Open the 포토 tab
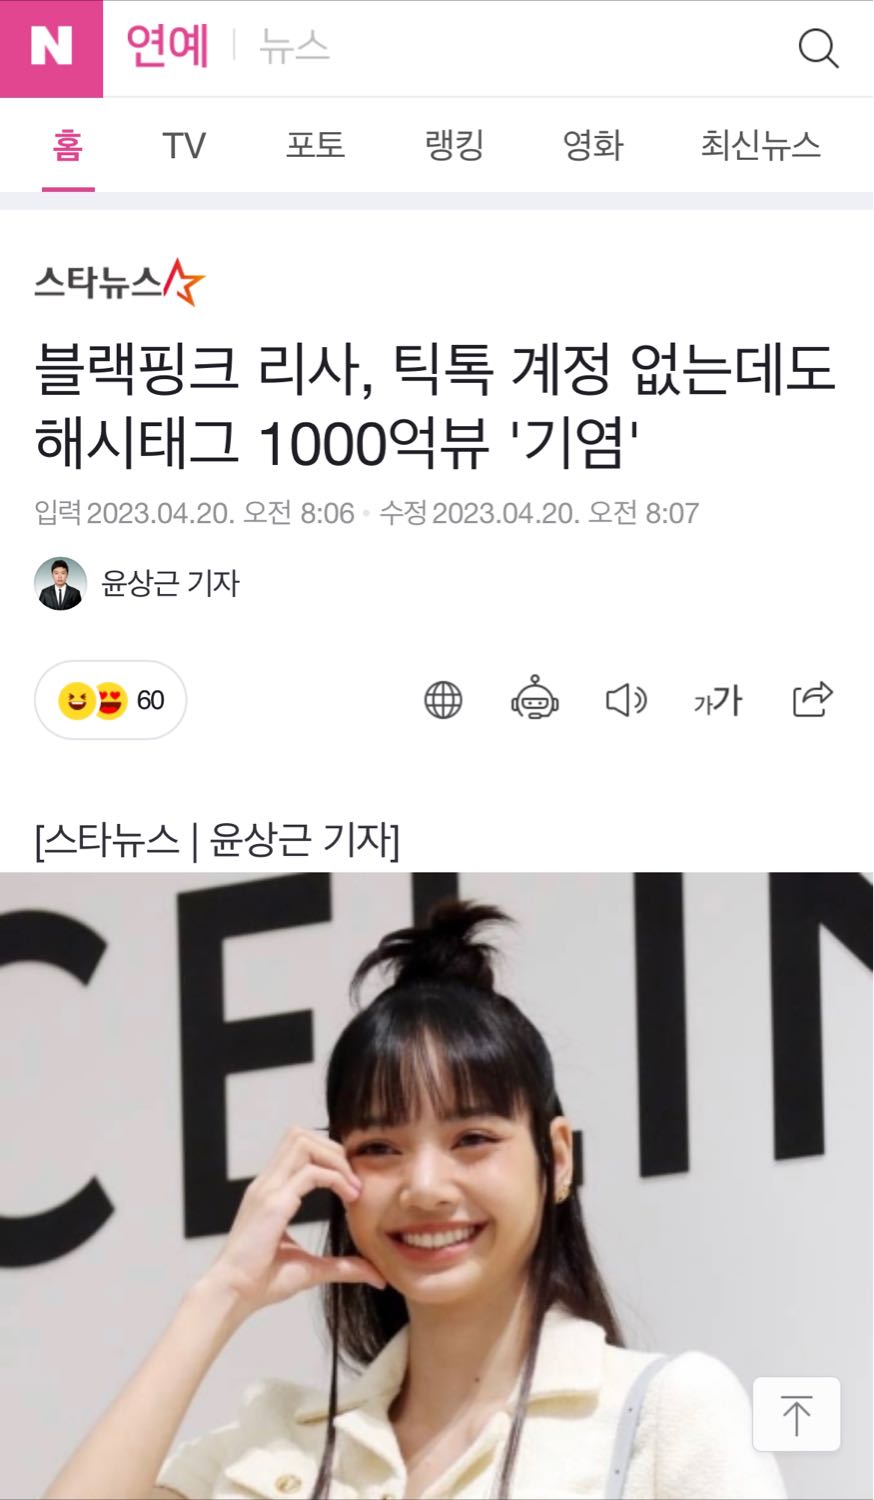 (315, 146)
